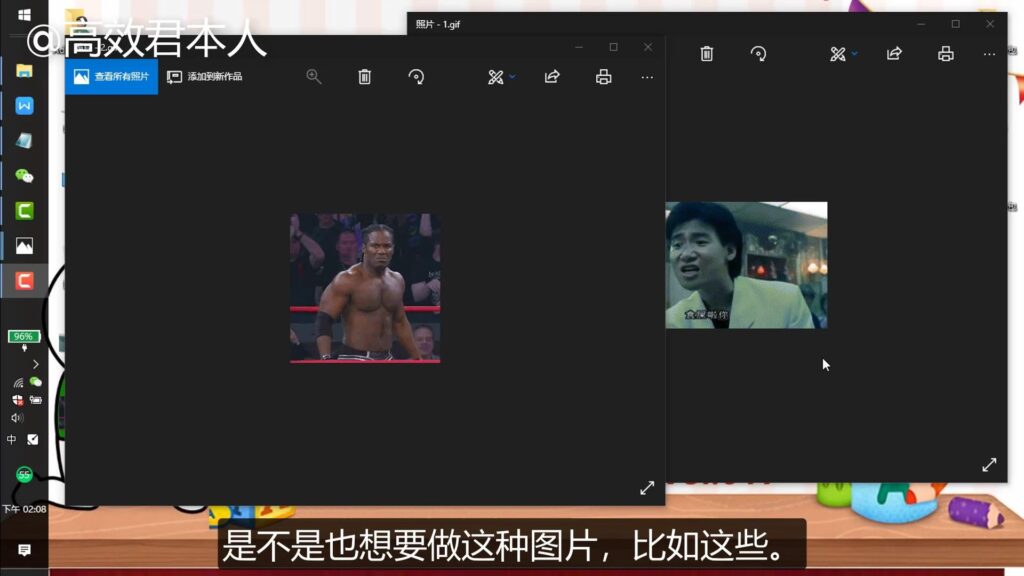Rotate 1.gif in the back Photos window
The image size is (1024, 576).
pos(758,54)
